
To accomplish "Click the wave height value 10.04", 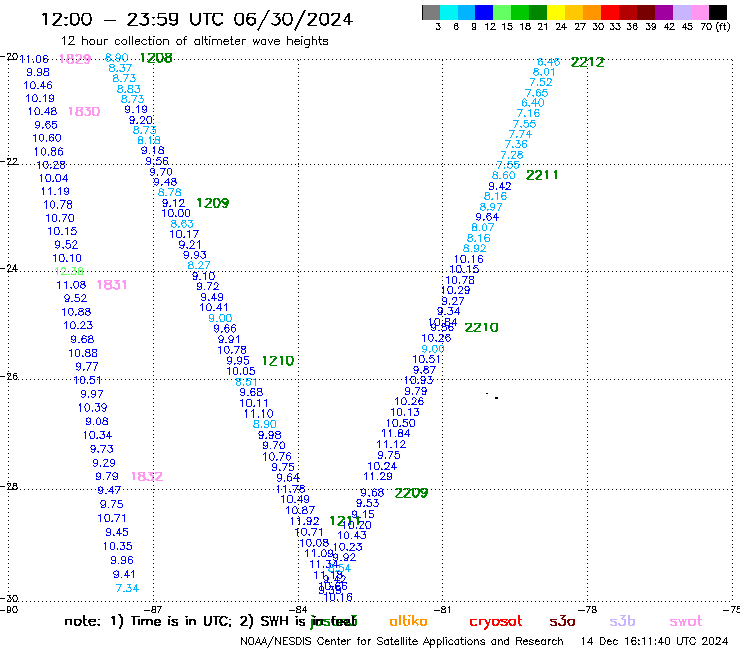I will (53, 178).
